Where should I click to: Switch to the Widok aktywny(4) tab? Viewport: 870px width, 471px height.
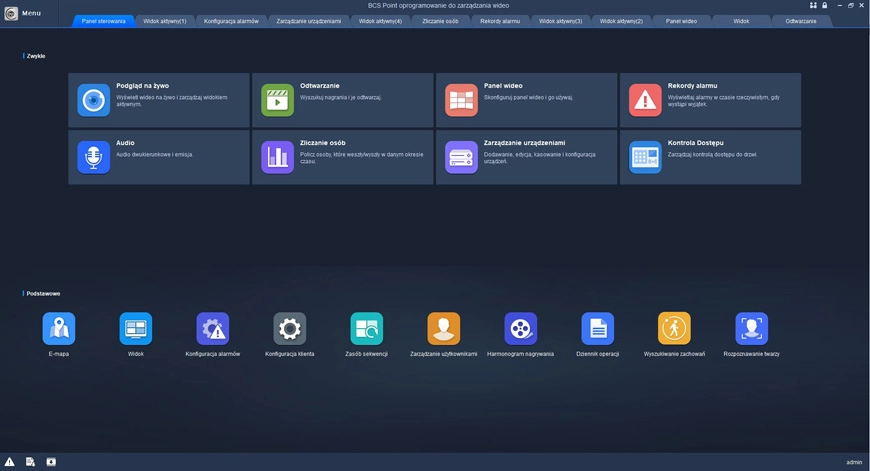380,21
